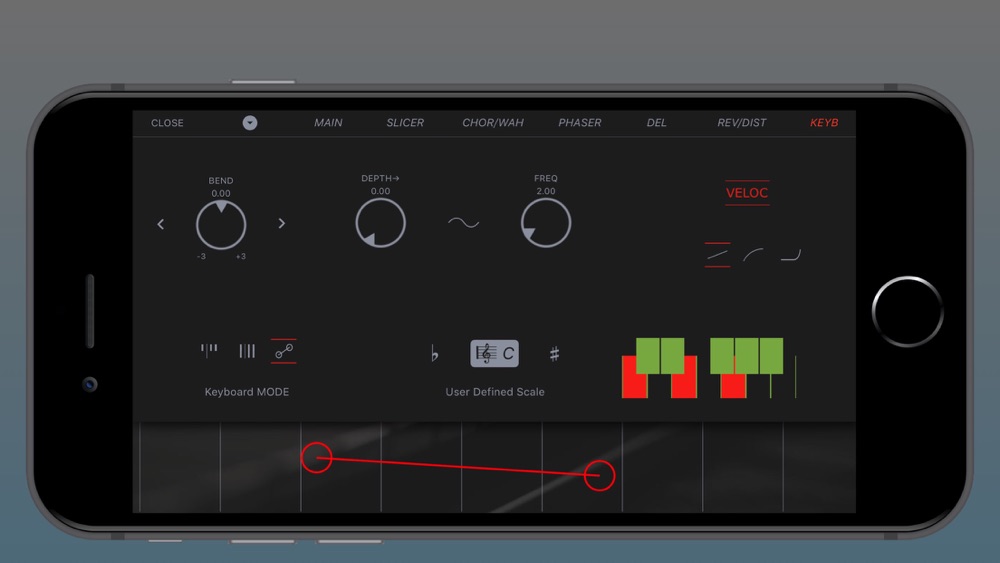Click the phone's home button
The width and height of the screenshot is (1000, 563).
coord(908,312)
